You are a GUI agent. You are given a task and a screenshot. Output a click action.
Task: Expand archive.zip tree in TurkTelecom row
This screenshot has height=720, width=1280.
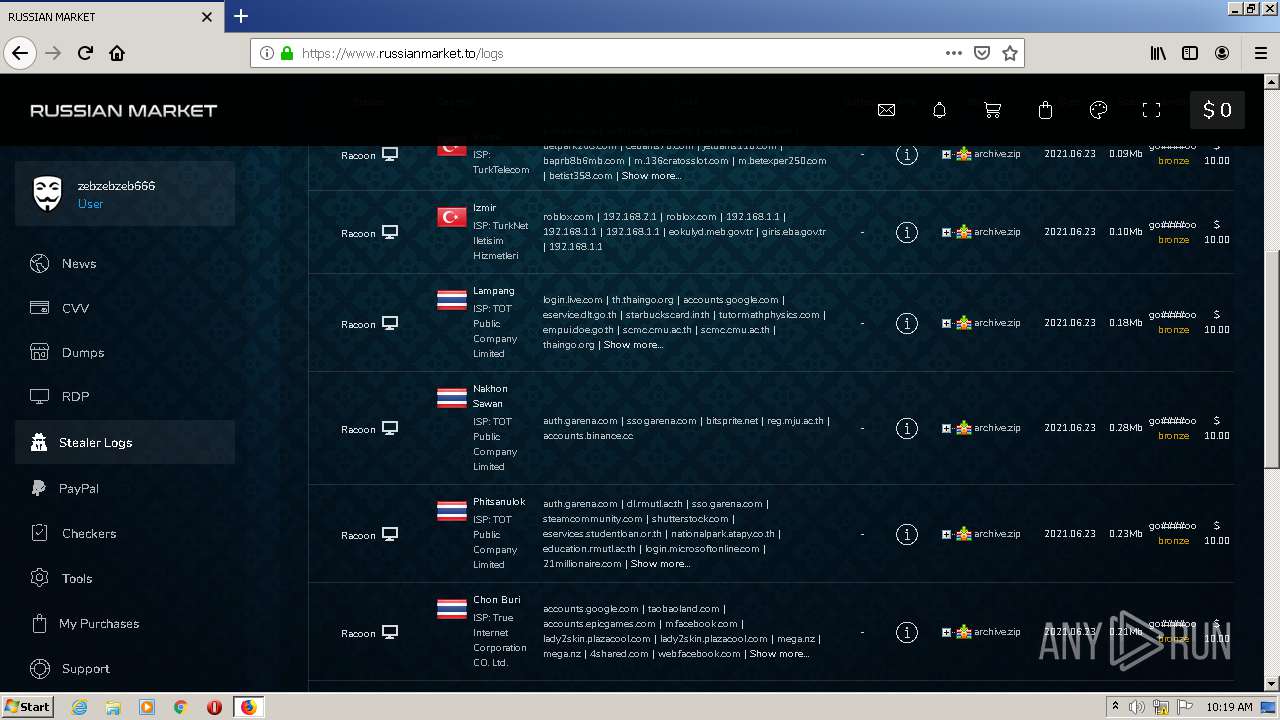[x=946, y=154]
